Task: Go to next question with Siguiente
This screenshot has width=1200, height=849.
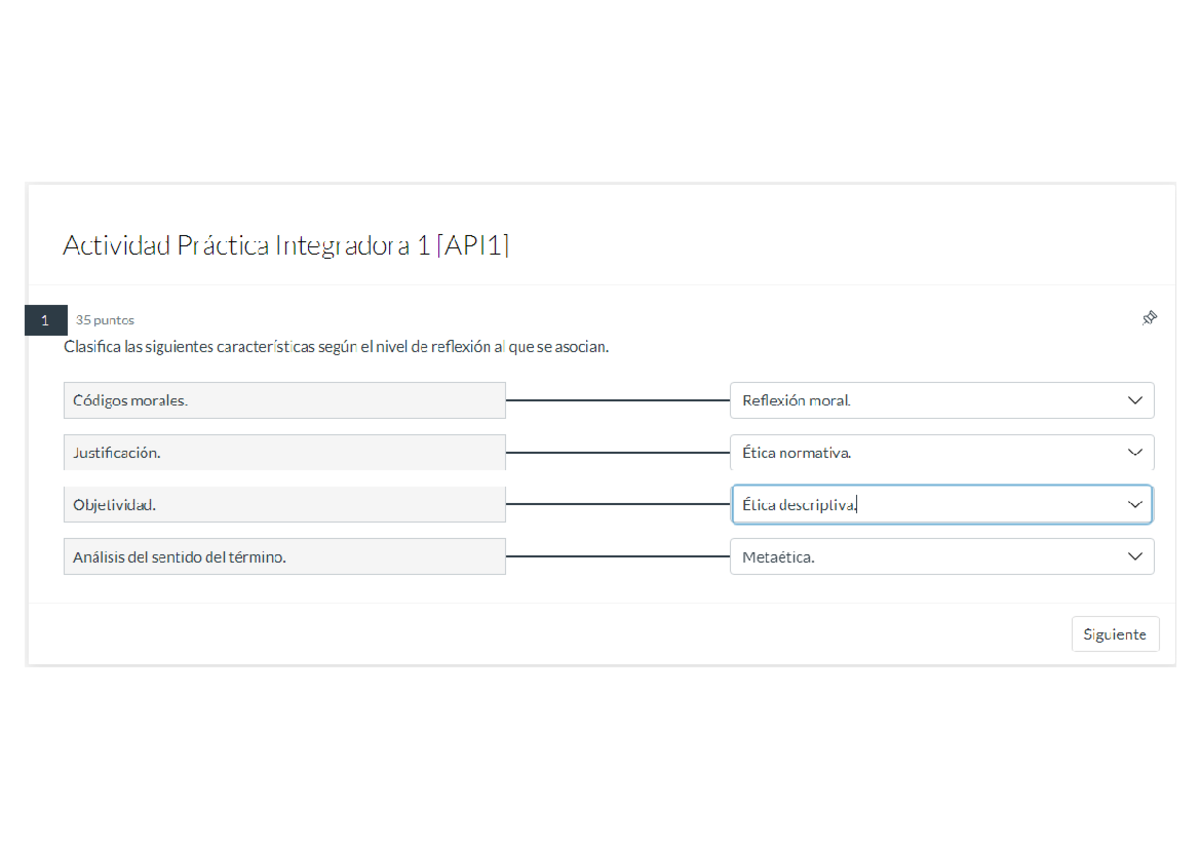Action: point(1114,634)
